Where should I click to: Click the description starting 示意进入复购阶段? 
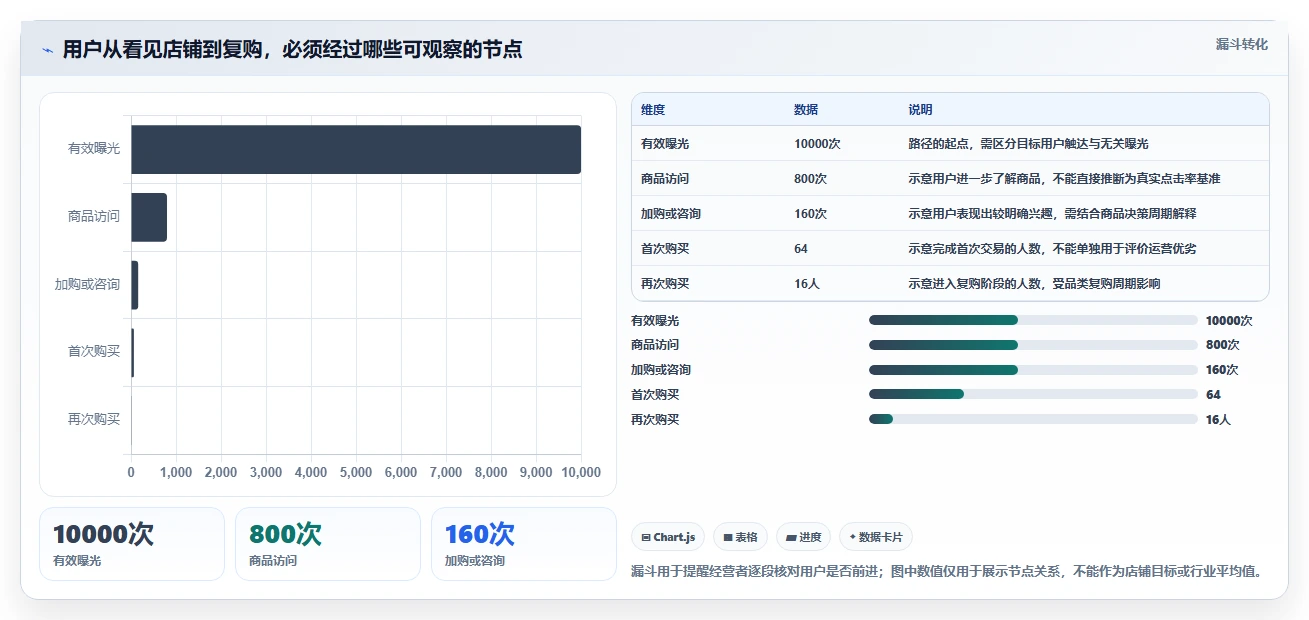1034,284
